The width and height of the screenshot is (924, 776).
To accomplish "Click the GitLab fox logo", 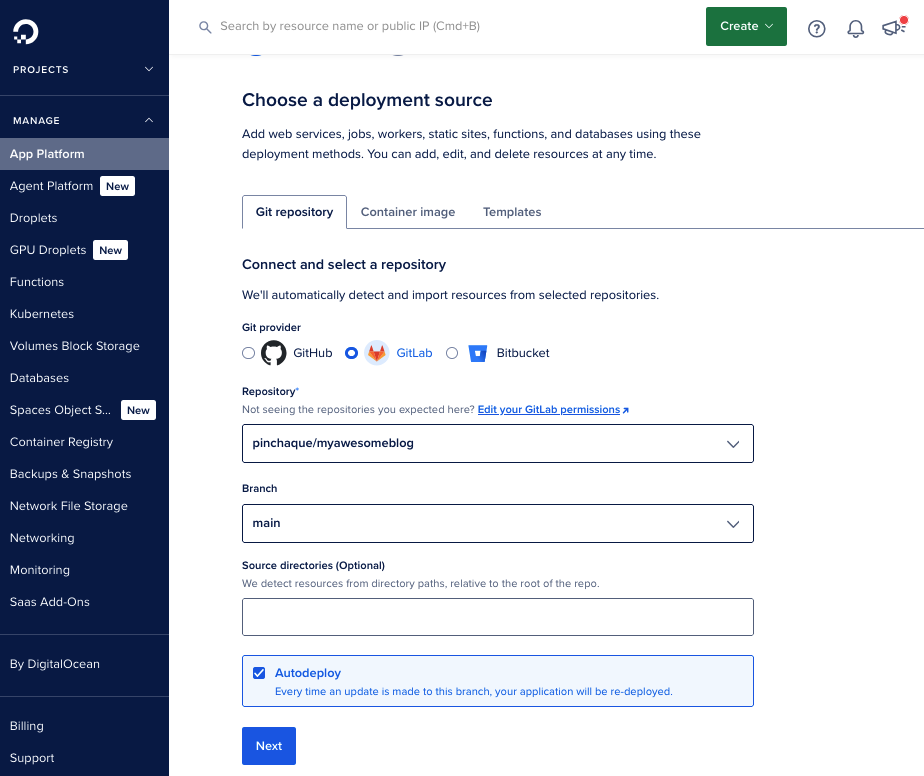I will click(x=377, y=353).
